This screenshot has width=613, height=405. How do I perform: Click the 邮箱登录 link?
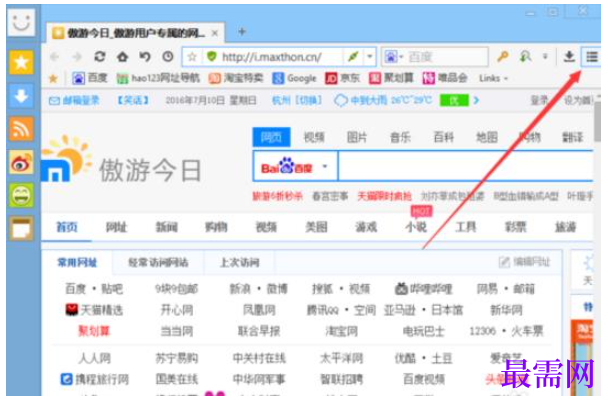pyautogui.click(x=74, y=100)
